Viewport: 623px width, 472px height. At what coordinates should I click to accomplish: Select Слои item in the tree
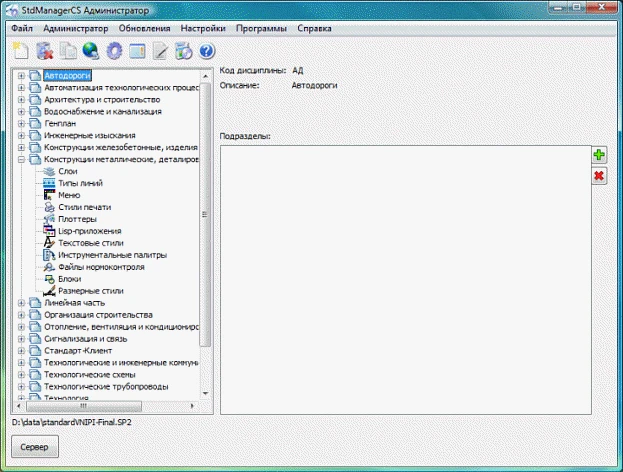coord(68,172)
